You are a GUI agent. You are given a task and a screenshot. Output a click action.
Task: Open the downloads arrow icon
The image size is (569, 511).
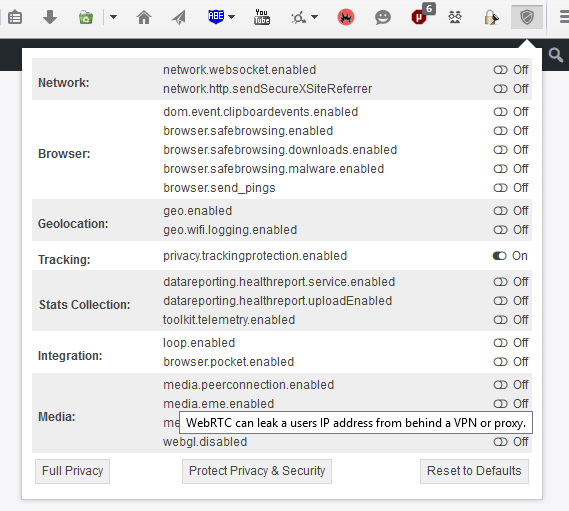tap(50, 17)
